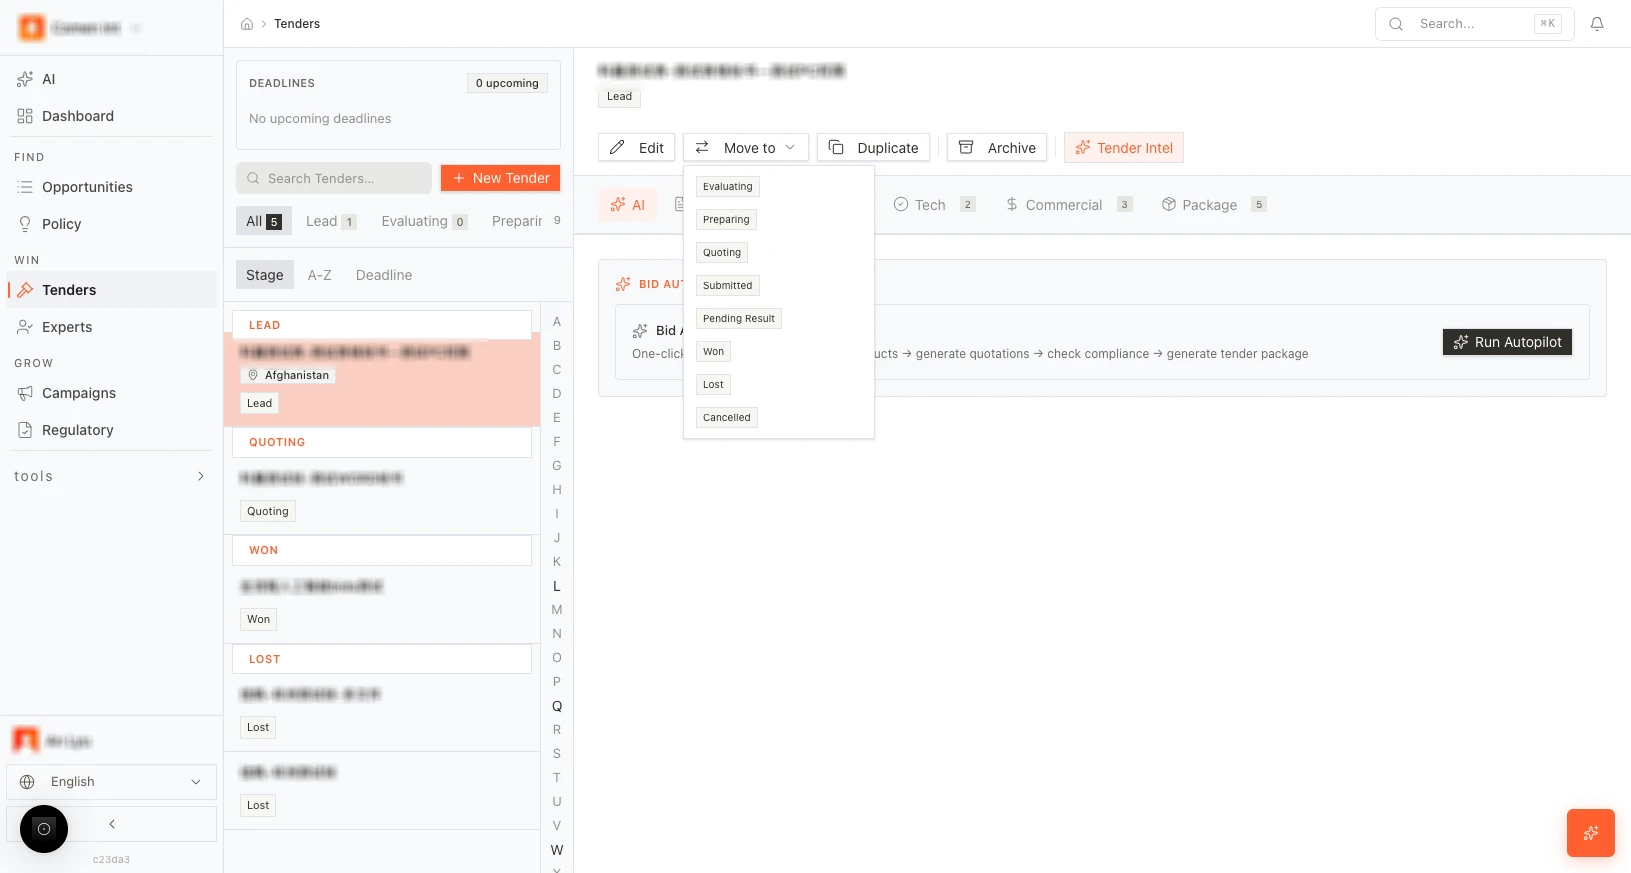Image resolution: width=1631 pixels, height=873 pixels.
Task: Click the QUOTING stage group header
Action: click(x=382, y=442)
